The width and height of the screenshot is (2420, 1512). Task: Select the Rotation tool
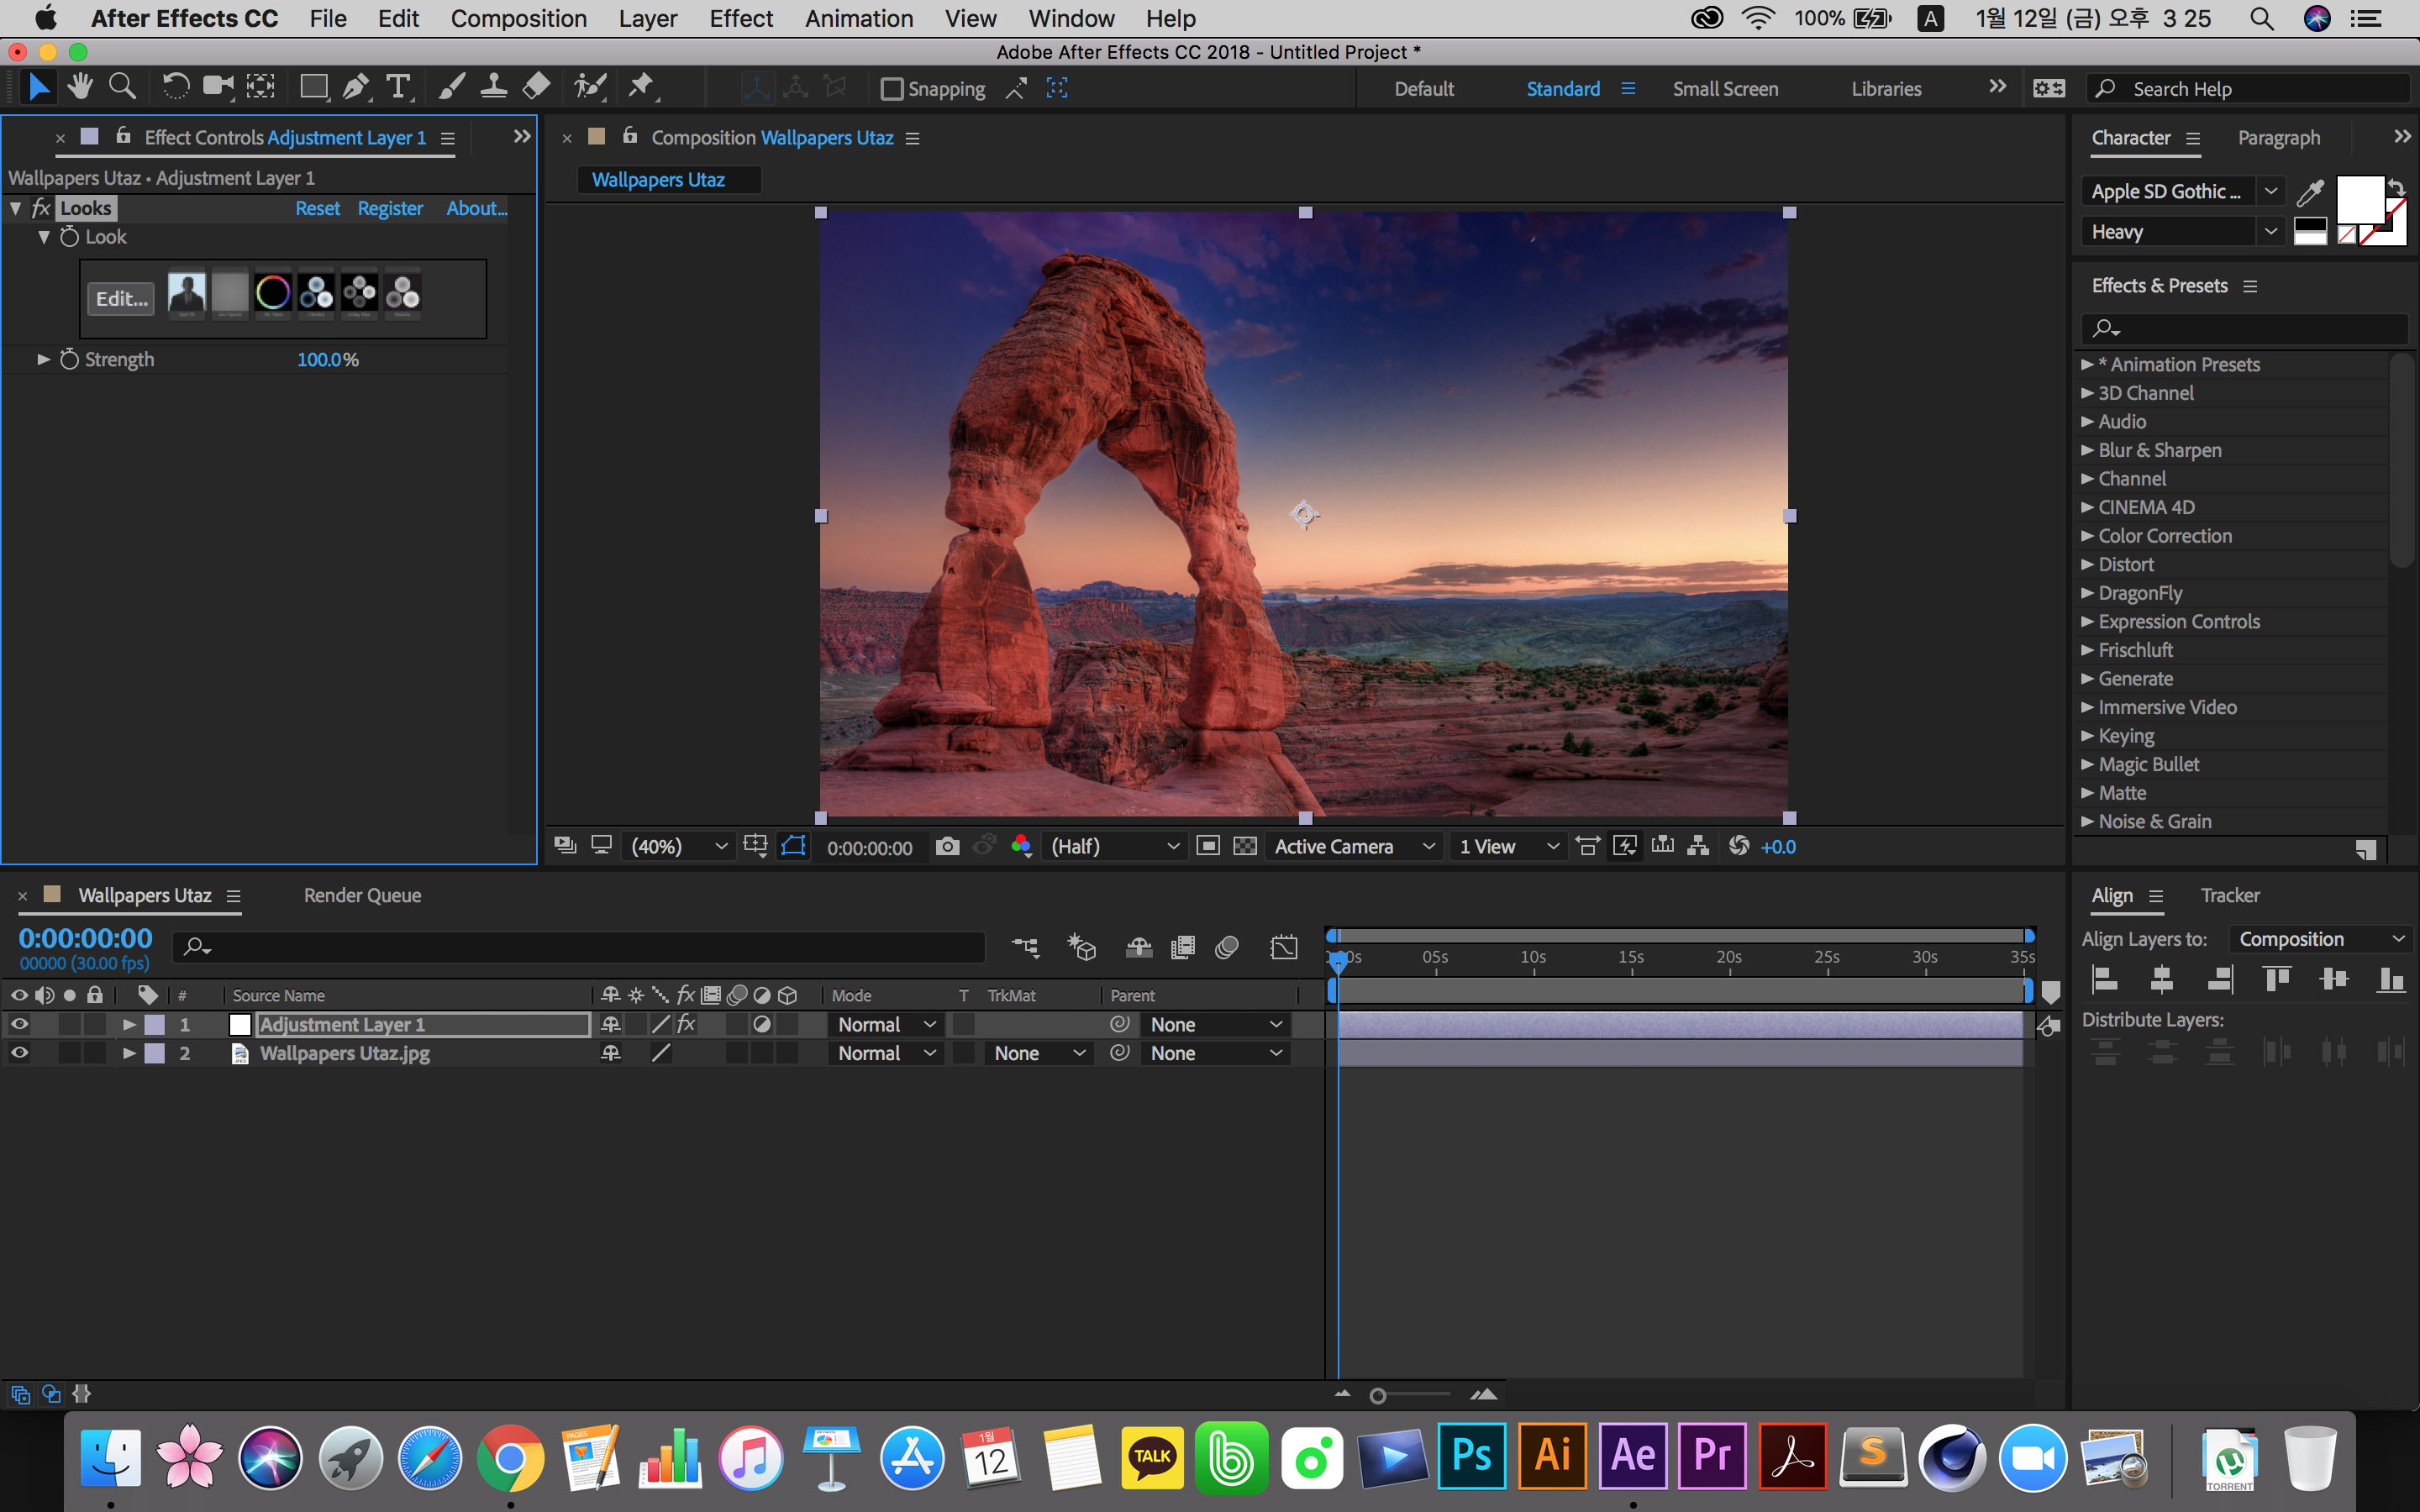coord(175,88)
